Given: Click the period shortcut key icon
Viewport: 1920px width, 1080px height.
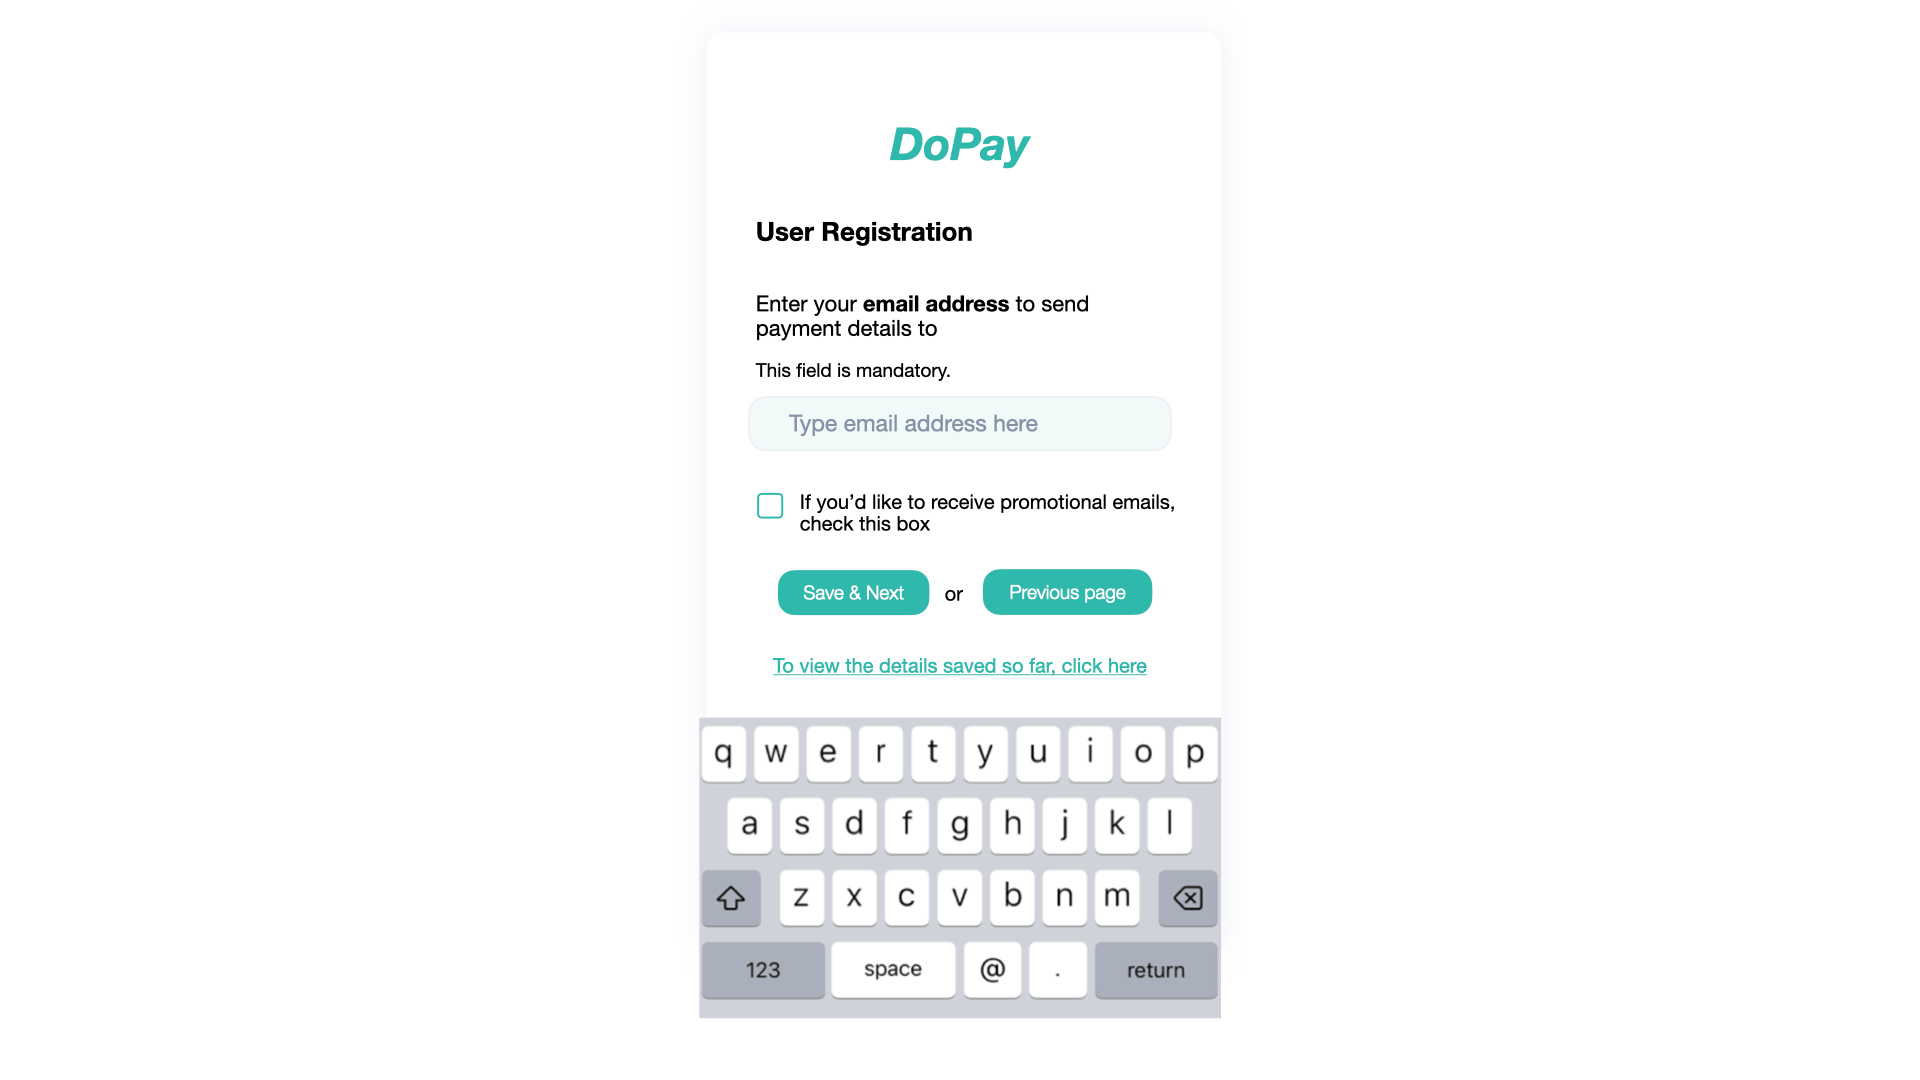Looking at the screenshot, I should (1058, 969).
